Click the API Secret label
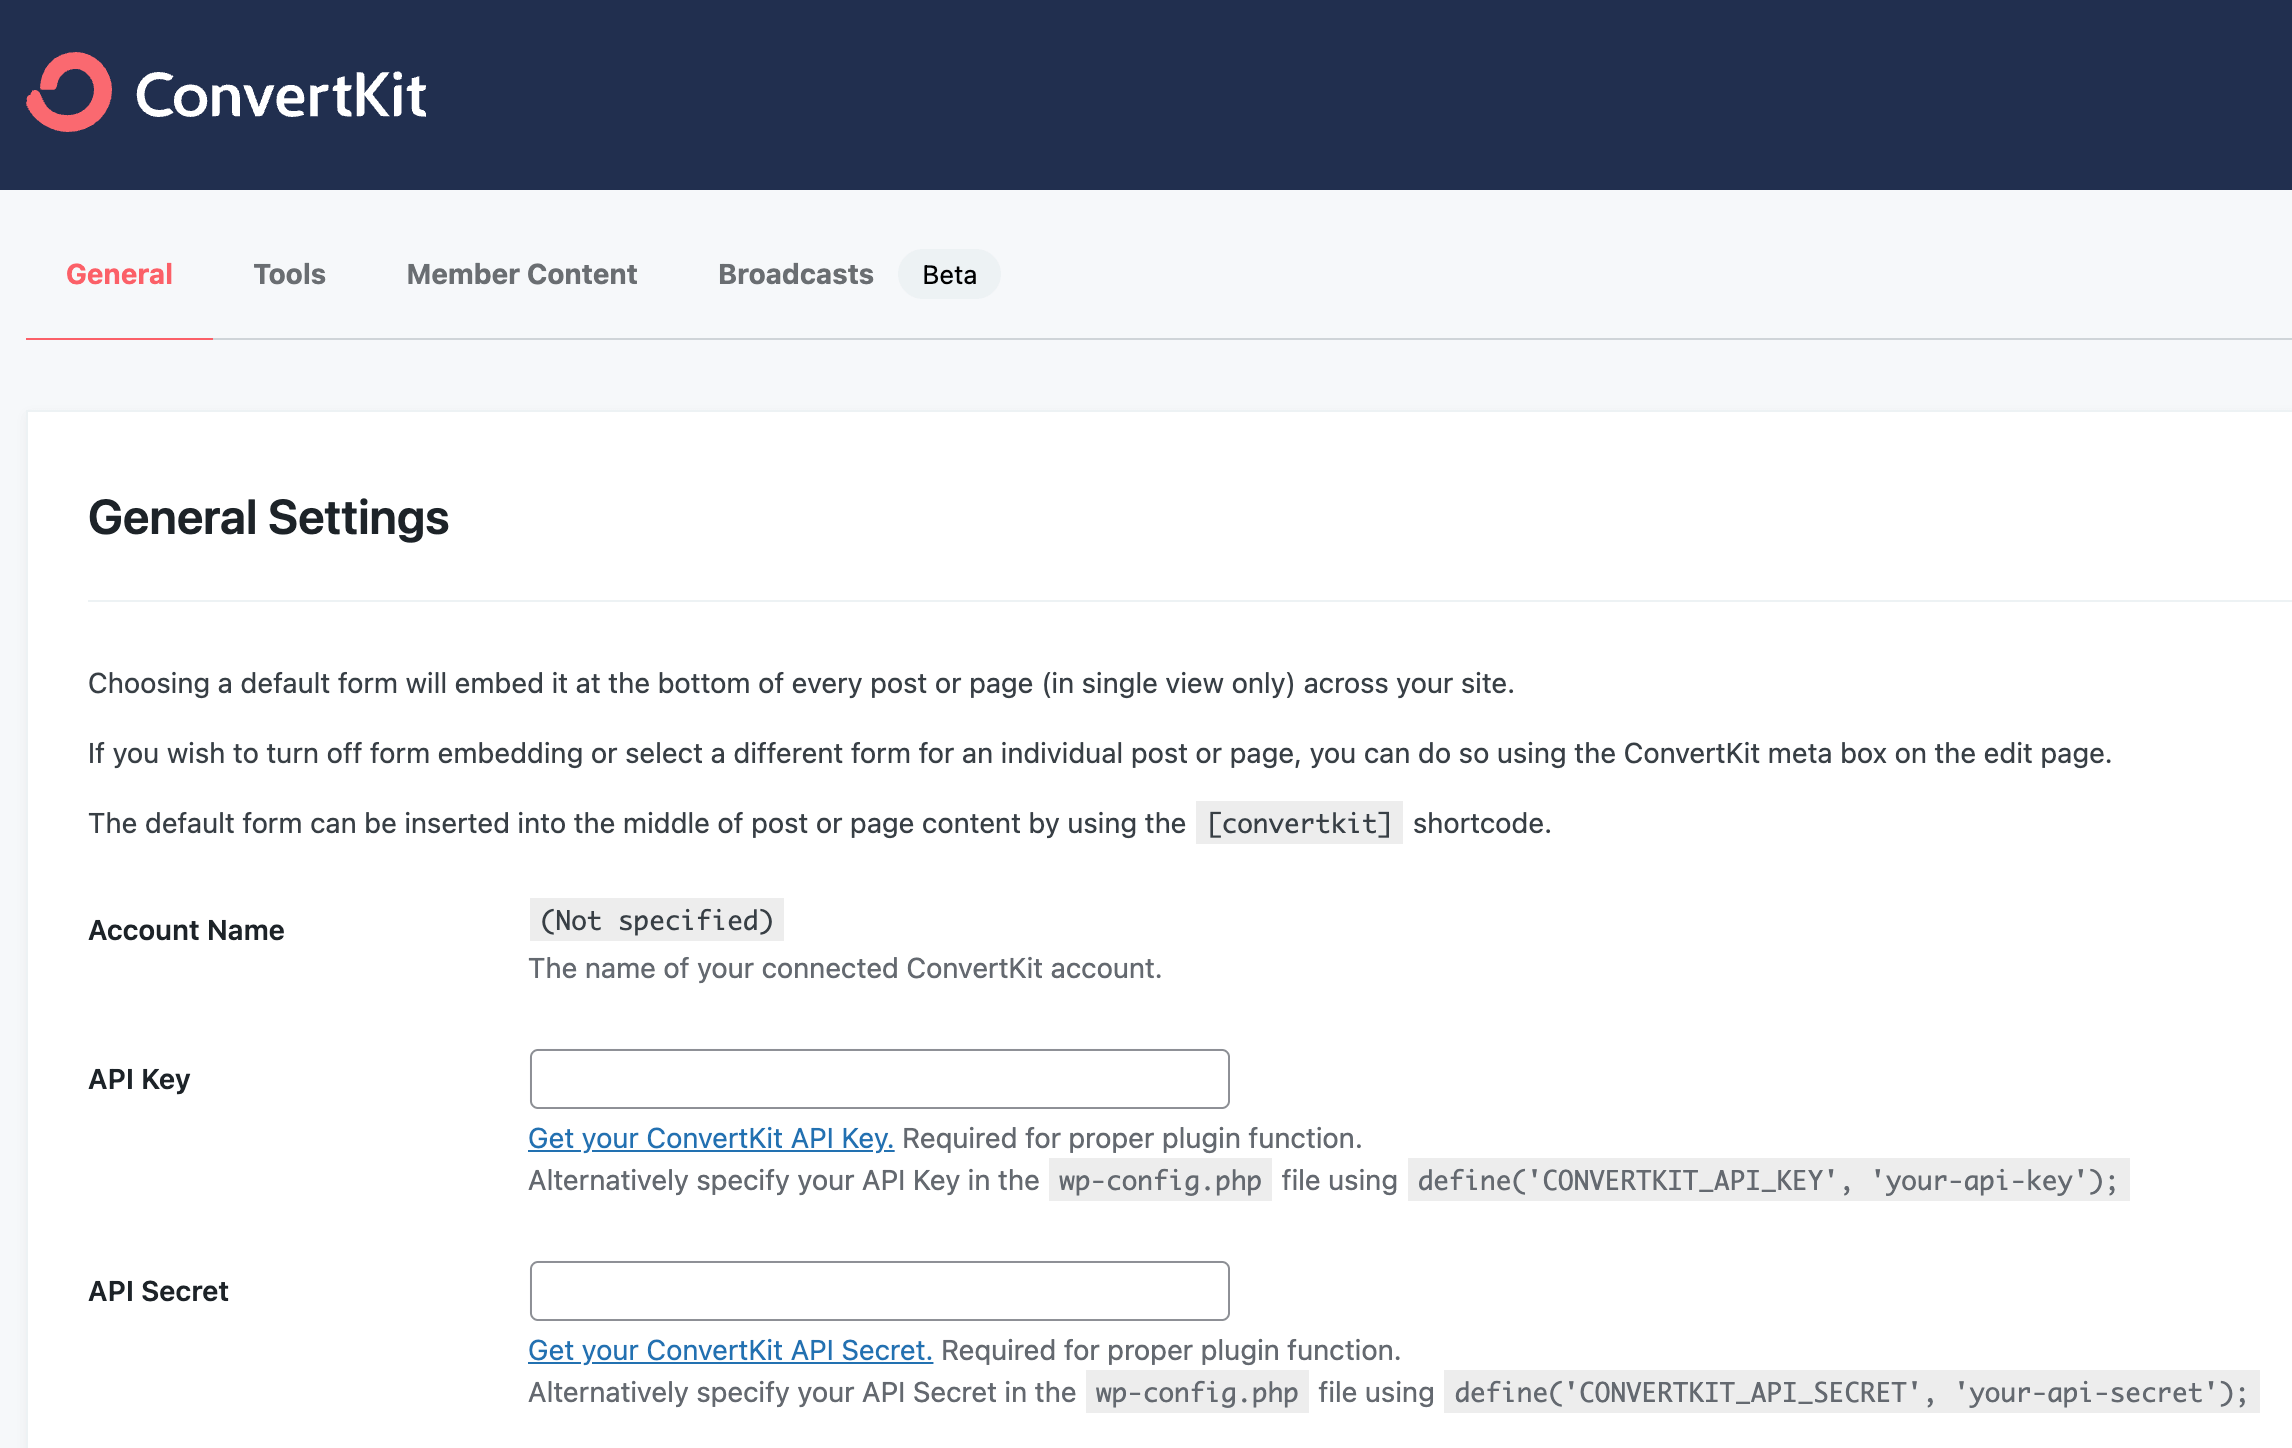Viewport: 2292px width, 1448px height. pos(158,1291)
